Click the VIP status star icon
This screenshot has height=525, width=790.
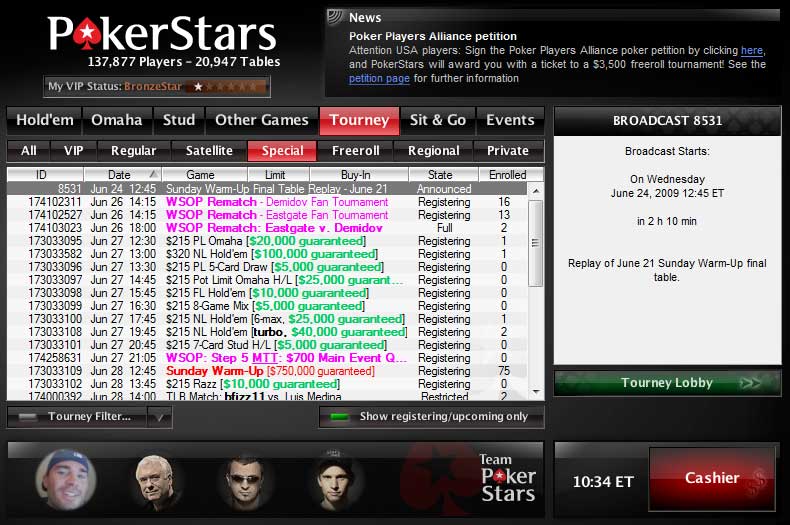point(199,87)
